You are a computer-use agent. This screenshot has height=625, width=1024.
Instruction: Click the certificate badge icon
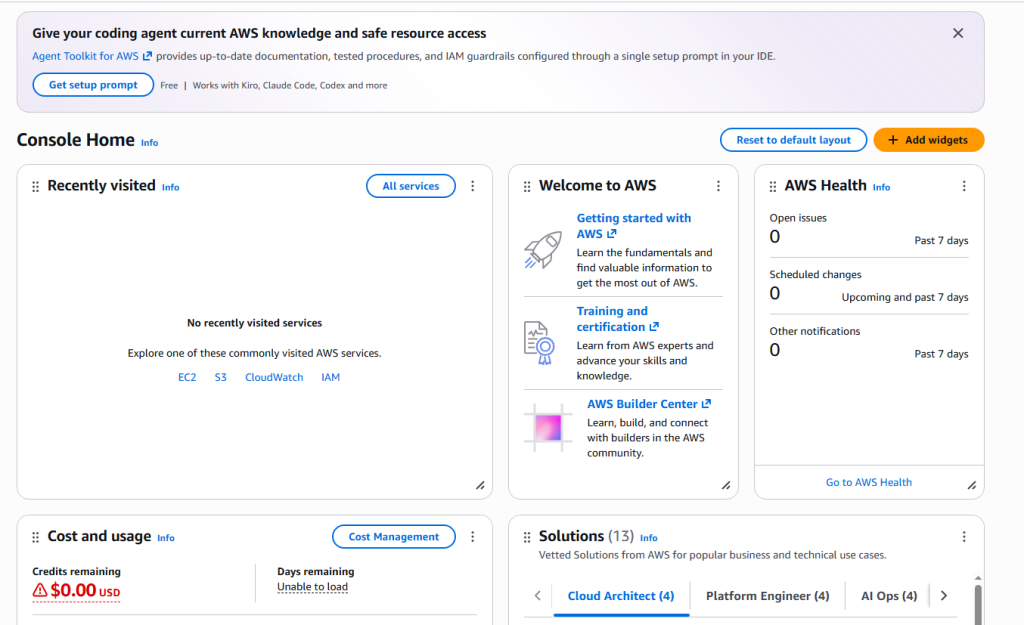539,343
